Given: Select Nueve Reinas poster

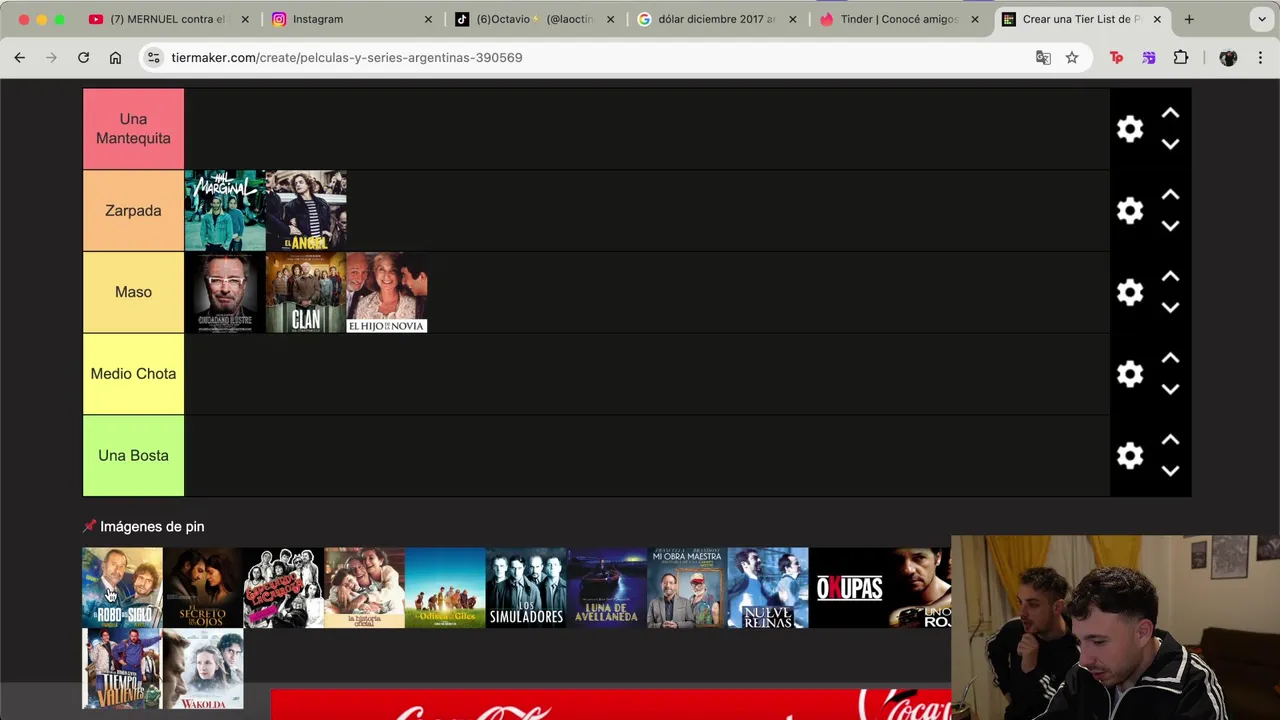Looking at the screenshot, I should 768,588.
